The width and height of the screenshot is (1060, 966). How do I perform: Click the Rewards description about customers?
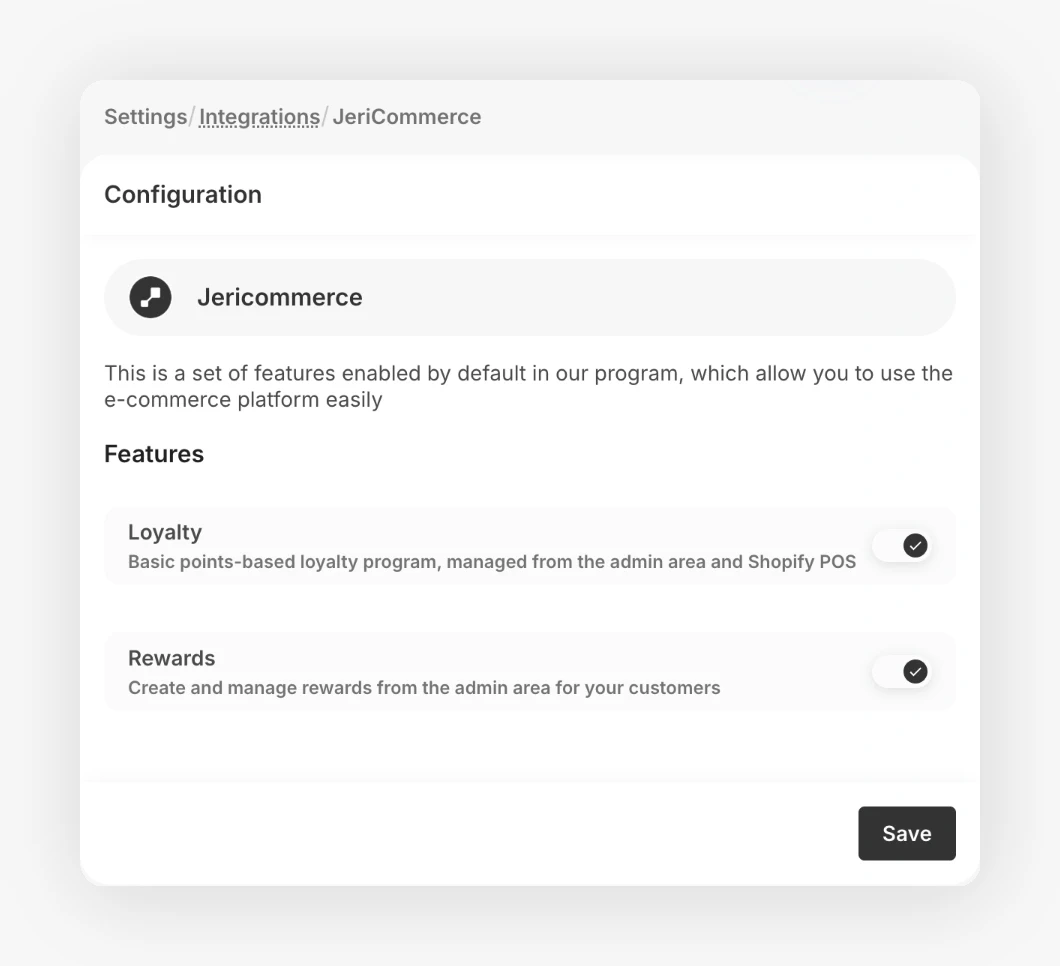tap(425, 687)
